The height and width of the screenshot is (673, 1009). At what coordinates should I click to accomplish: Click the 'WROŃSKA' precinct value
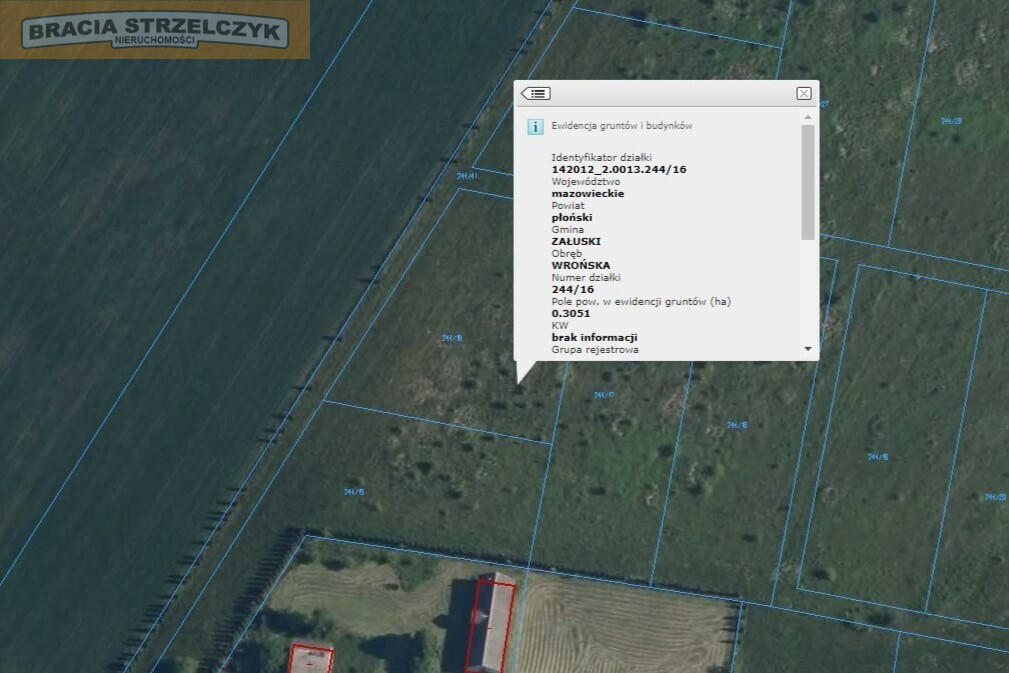point(580,266)
